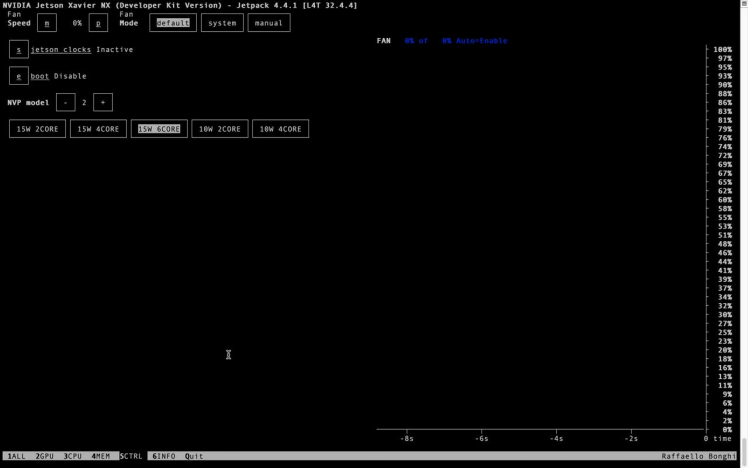Open the 6INFO tab
Image resolution: width=748 pixels, height=468 pixels.
point(164,456)
